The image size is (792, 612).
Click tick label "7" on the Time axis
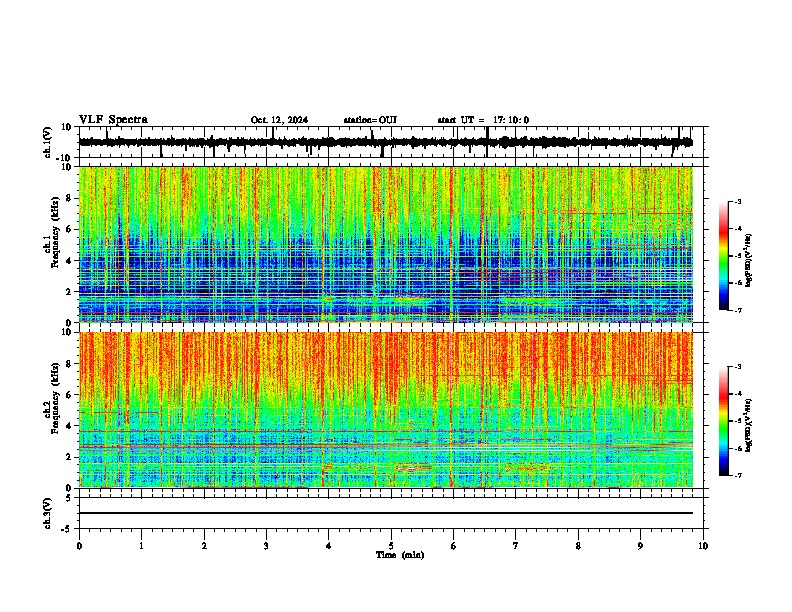click(x=516, y=546)
